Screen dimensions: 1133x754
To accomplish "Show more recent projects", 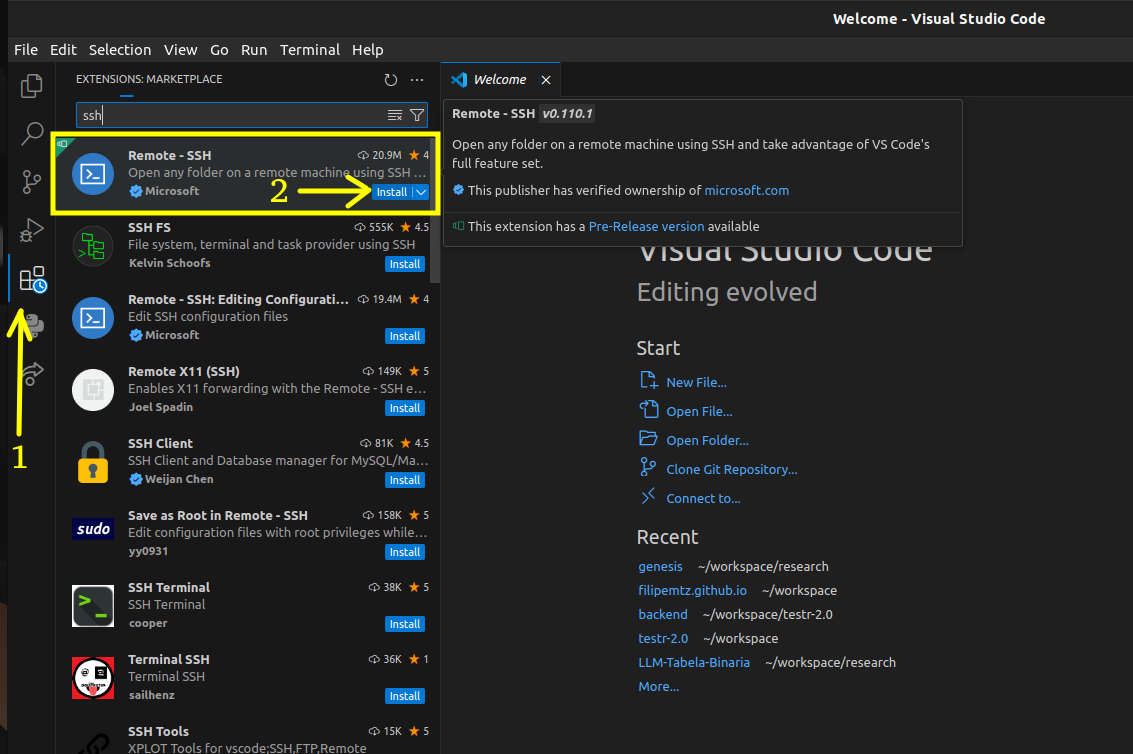I will pyautogui.click(x=658, y=686).
